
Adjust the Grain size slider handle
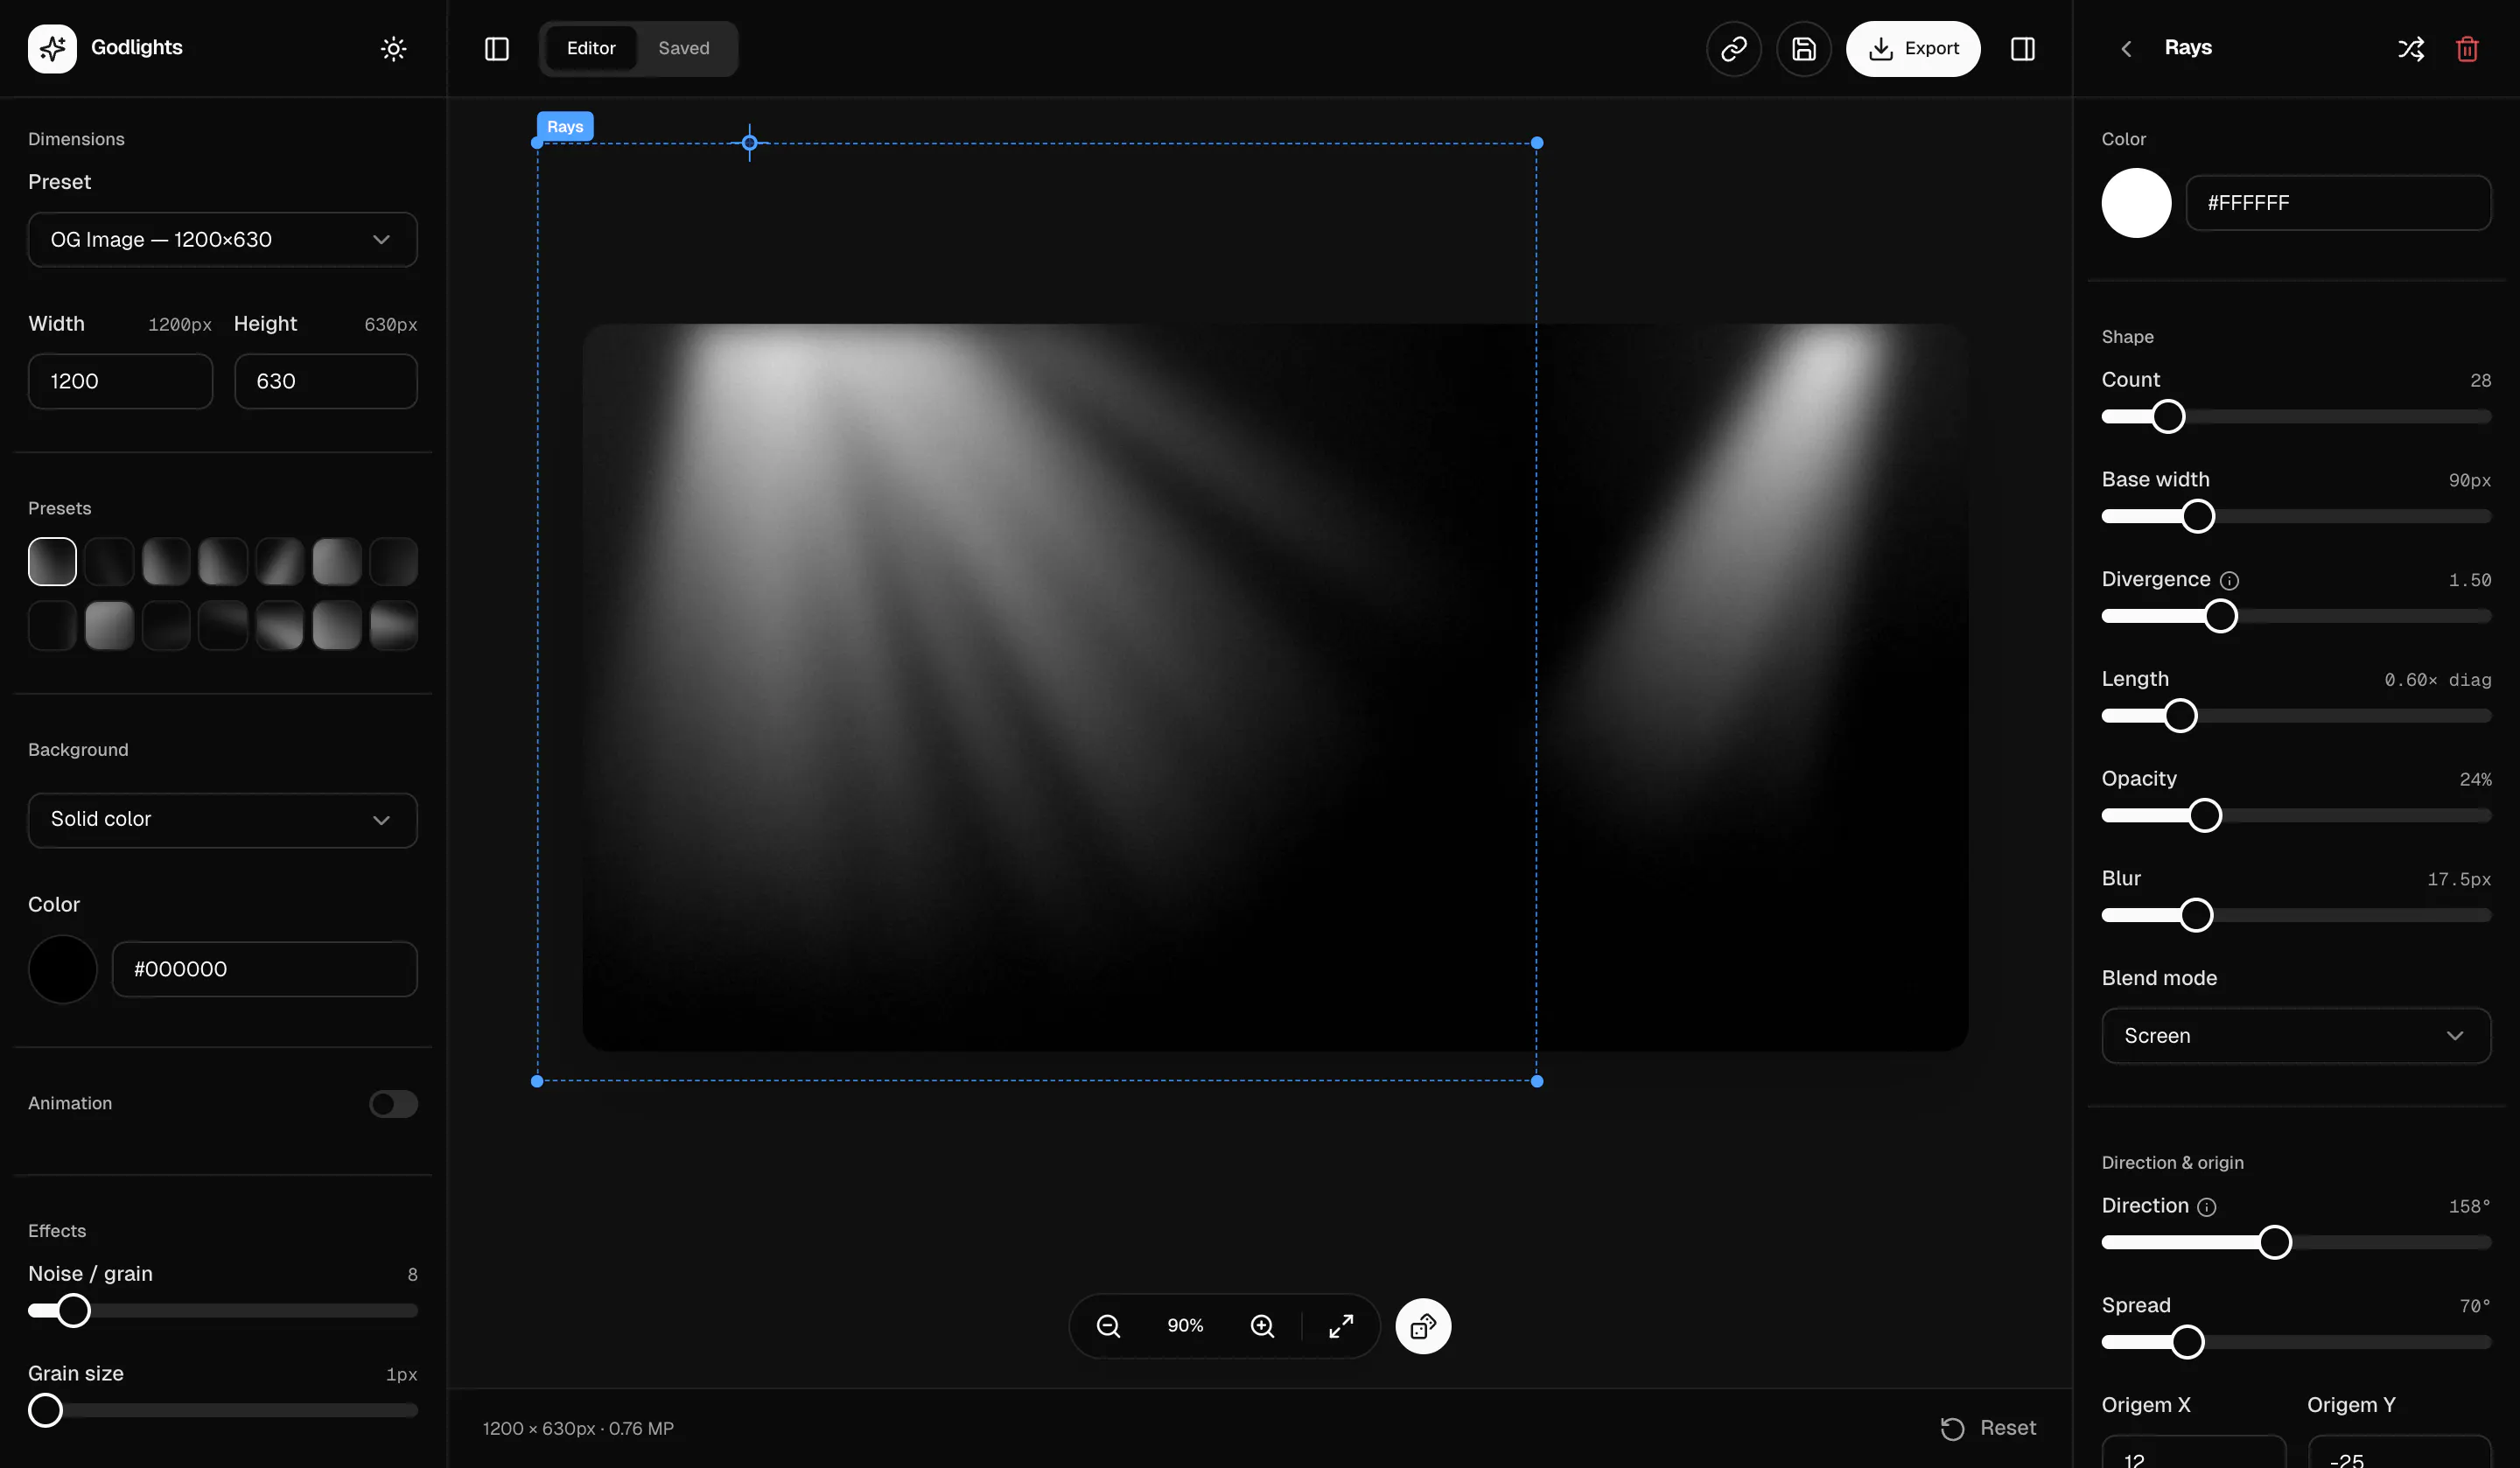pyautogui.click(x=45, y=1411)
